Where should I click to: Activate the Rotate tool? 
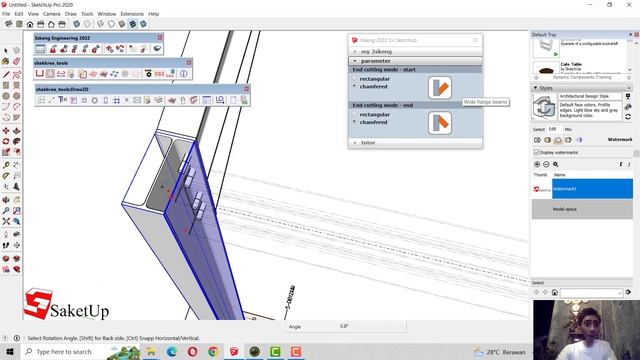coord(6,141)
